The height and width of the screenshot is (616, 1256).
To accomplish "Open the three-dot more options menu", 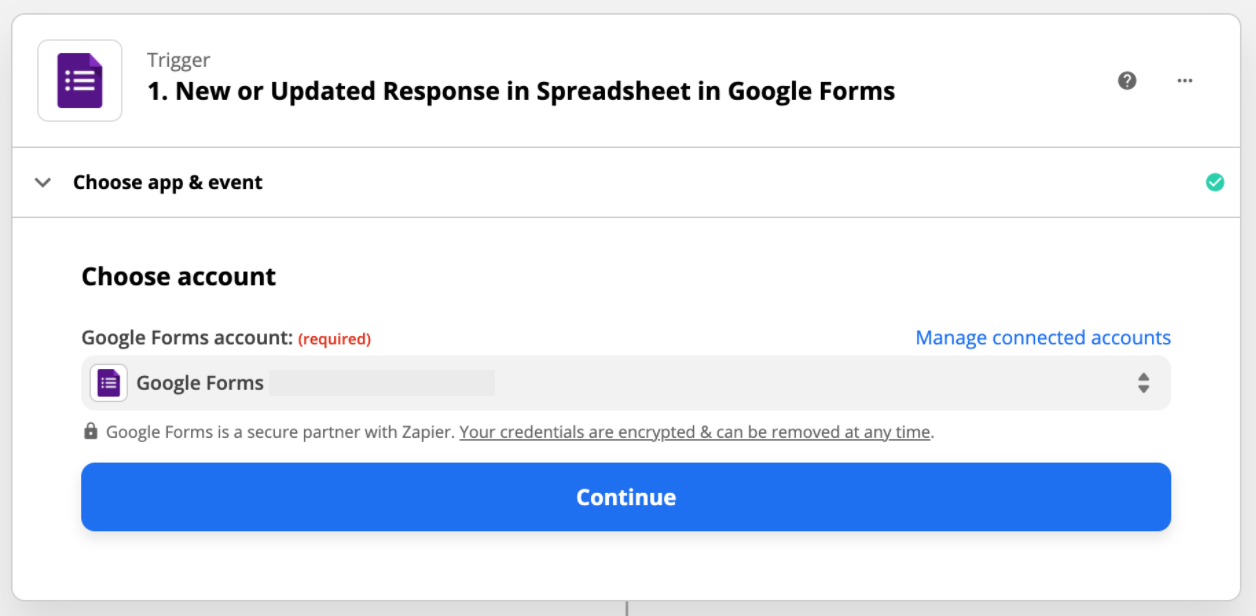I will (1185, 81).
